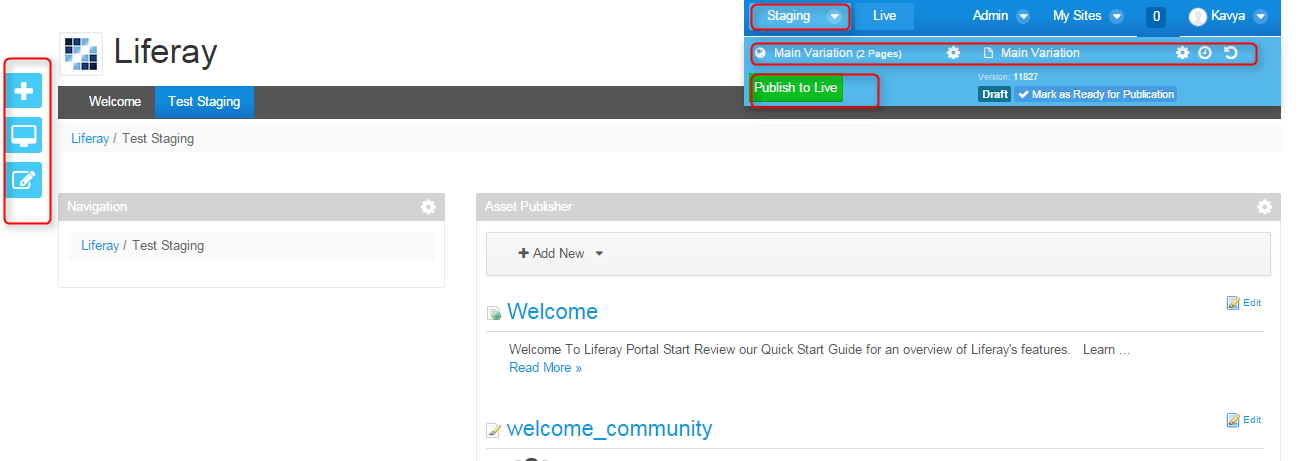This screenshot has width=1315, height=461.
Task: Open the site pages variation gear settings
Action: click(953, 53)
